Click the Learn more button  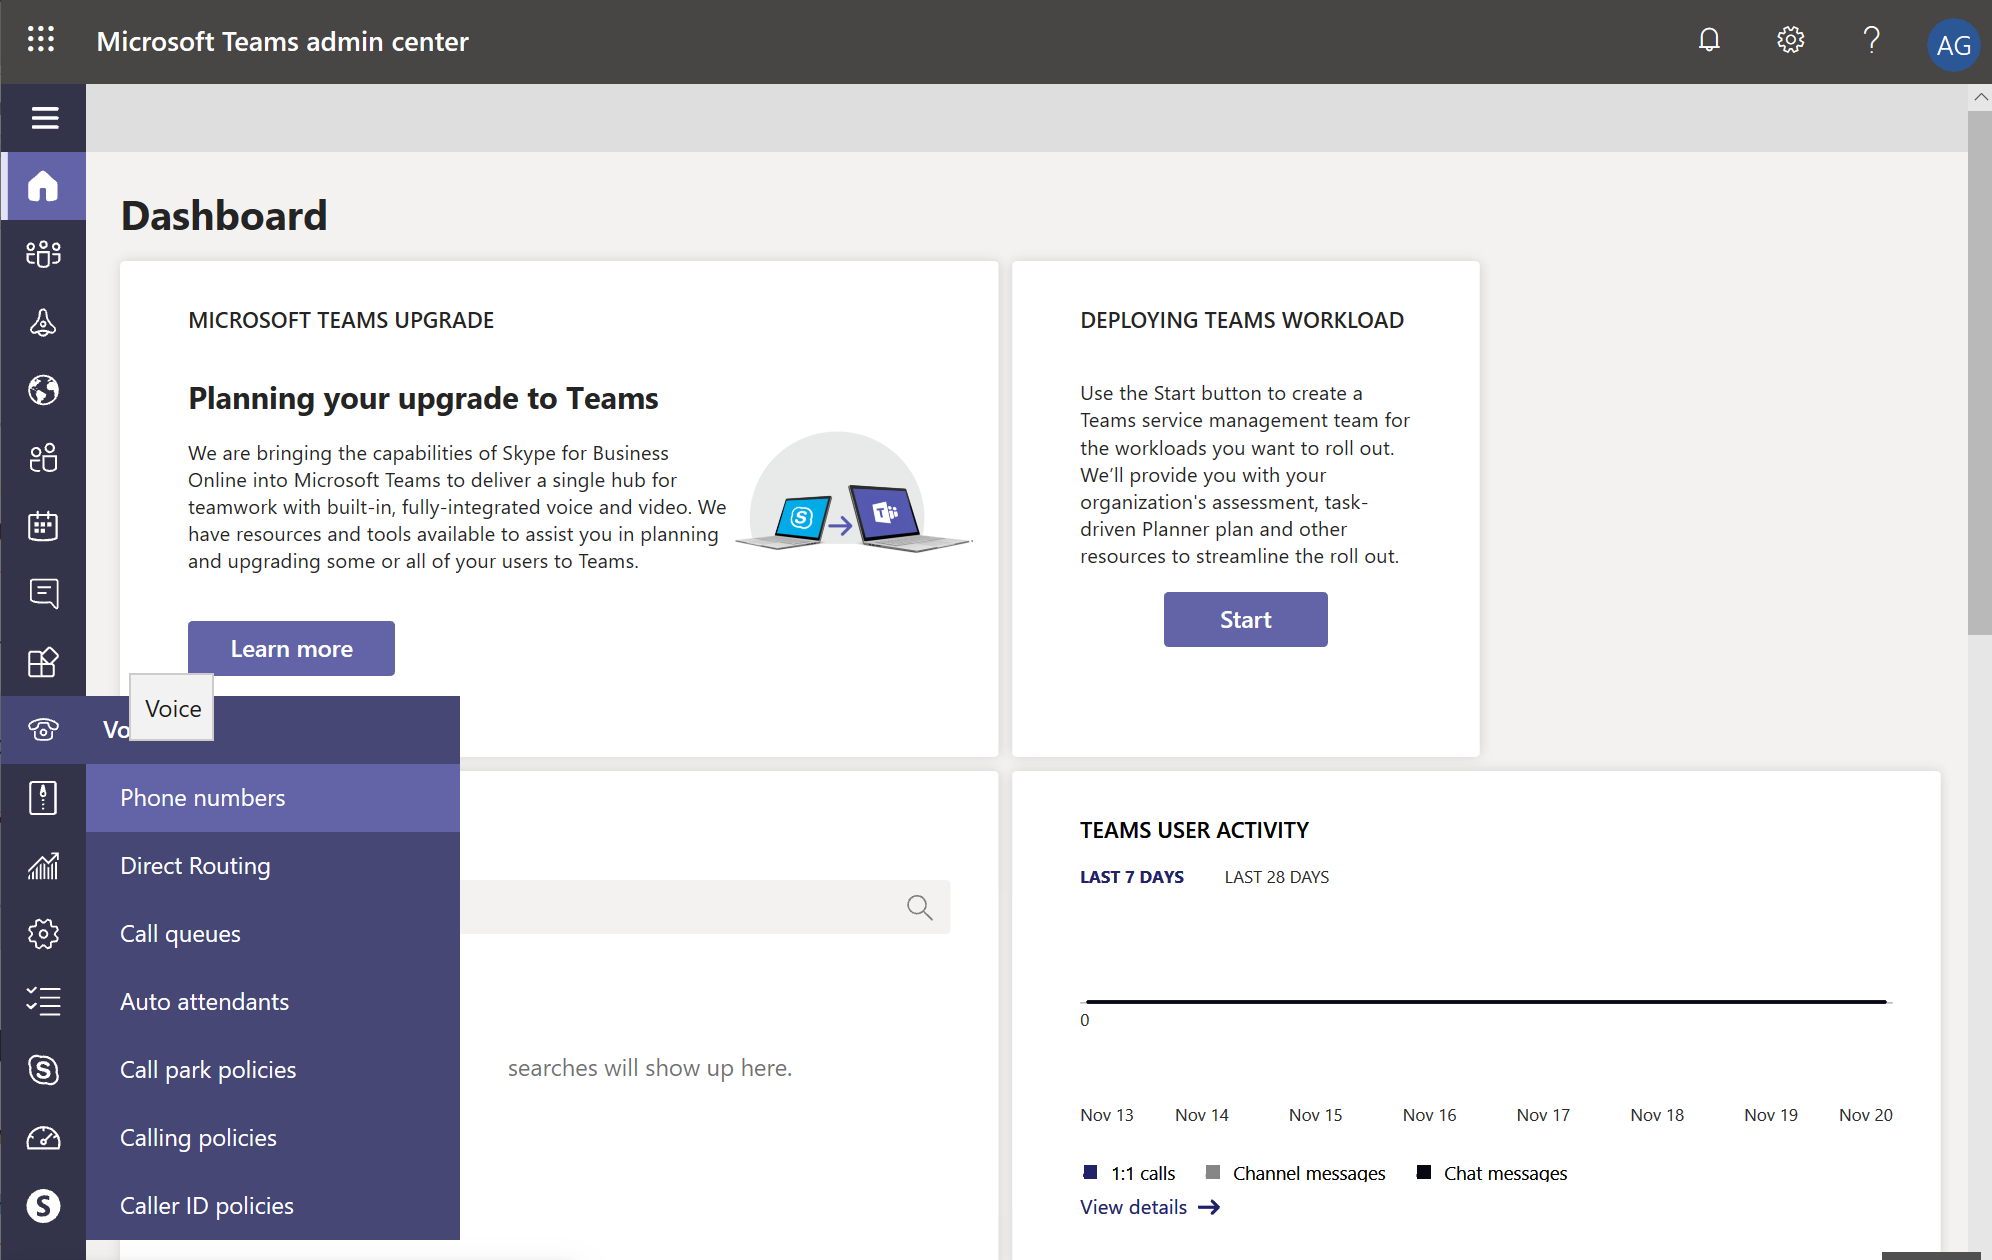pyautogui.click(x=291, y=648)
